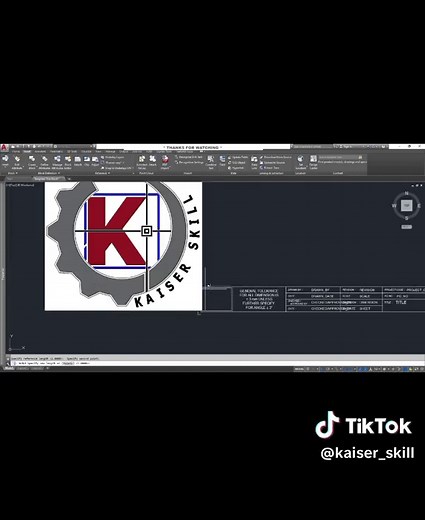Open the Set Location tool
Screen dimensions: 425x520
(300, 162)
